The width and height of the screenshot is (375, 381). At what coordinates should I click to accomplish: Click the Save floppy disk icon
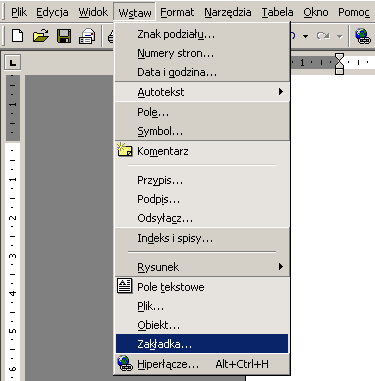(64, 36)
